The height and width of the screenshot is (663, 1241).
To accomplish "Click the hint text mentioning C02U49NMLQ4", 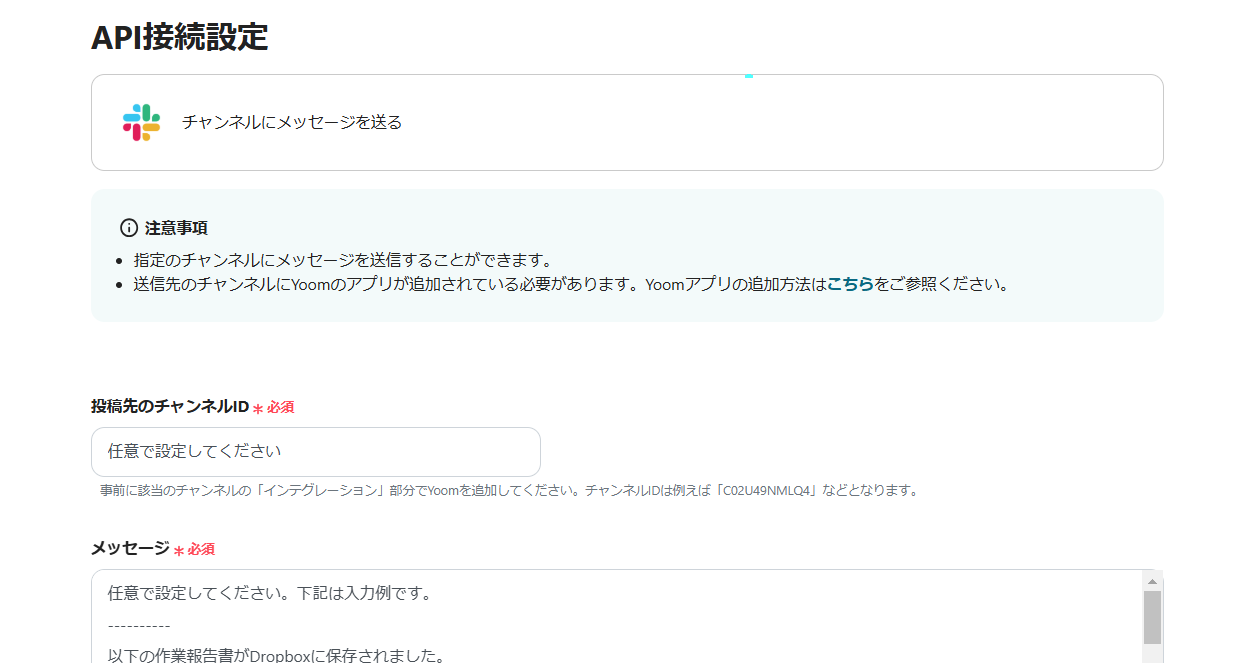I will click(x=509, y=491).
